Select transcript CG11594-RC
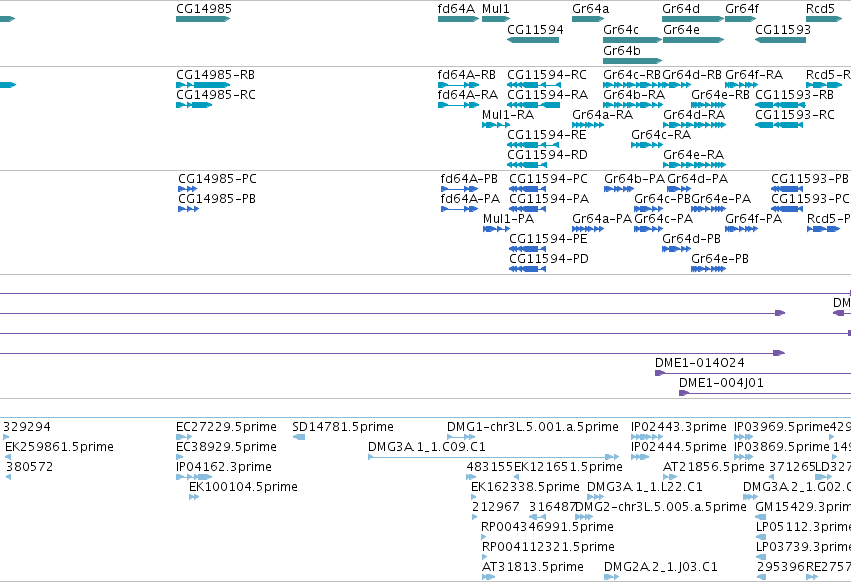851x582 pixels. (534, 85)
